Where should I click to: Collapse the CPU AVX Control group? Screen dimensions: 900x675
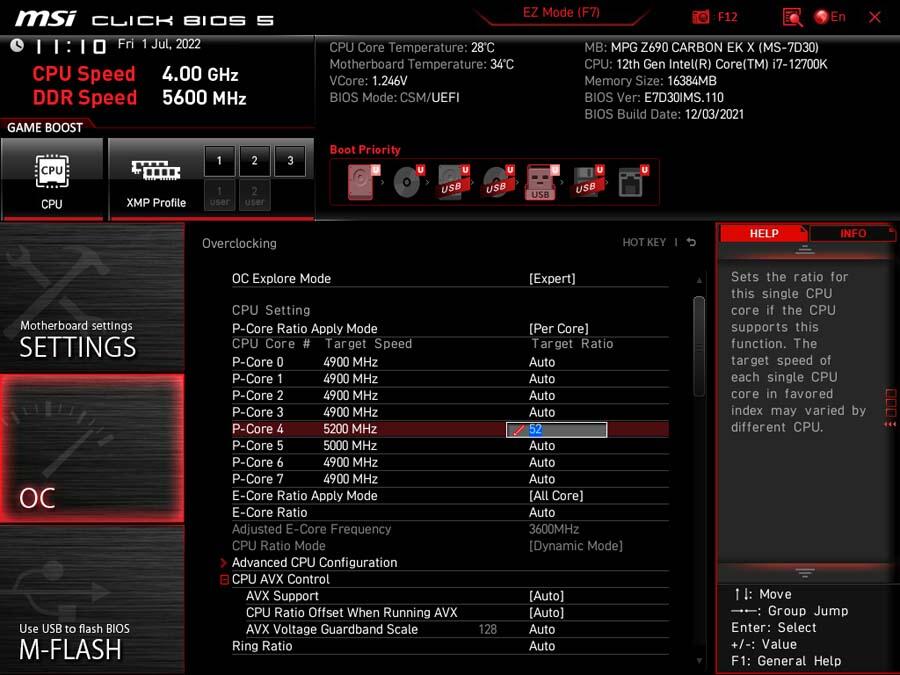[x=224, y=580]
